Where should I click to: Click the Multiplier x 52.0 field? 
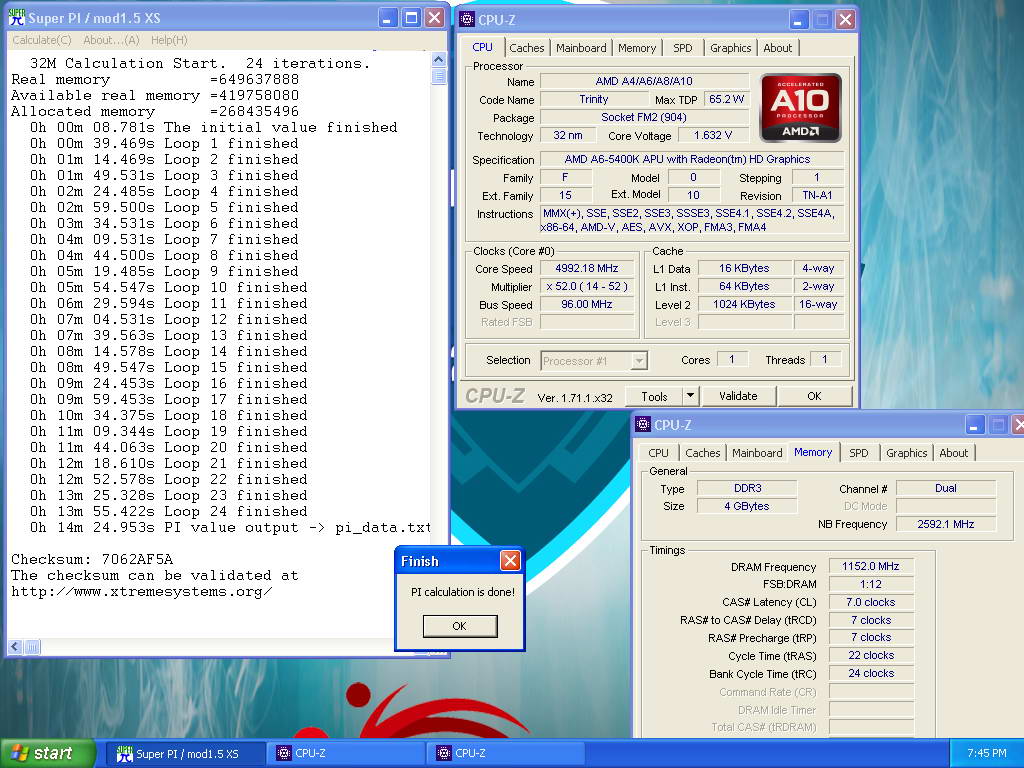(586, 286)
